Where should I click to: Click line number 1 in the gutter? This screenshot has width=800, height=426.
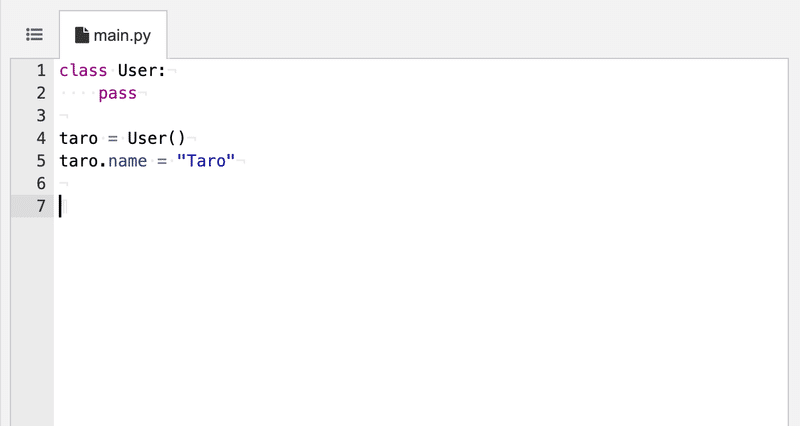[40, 71]
